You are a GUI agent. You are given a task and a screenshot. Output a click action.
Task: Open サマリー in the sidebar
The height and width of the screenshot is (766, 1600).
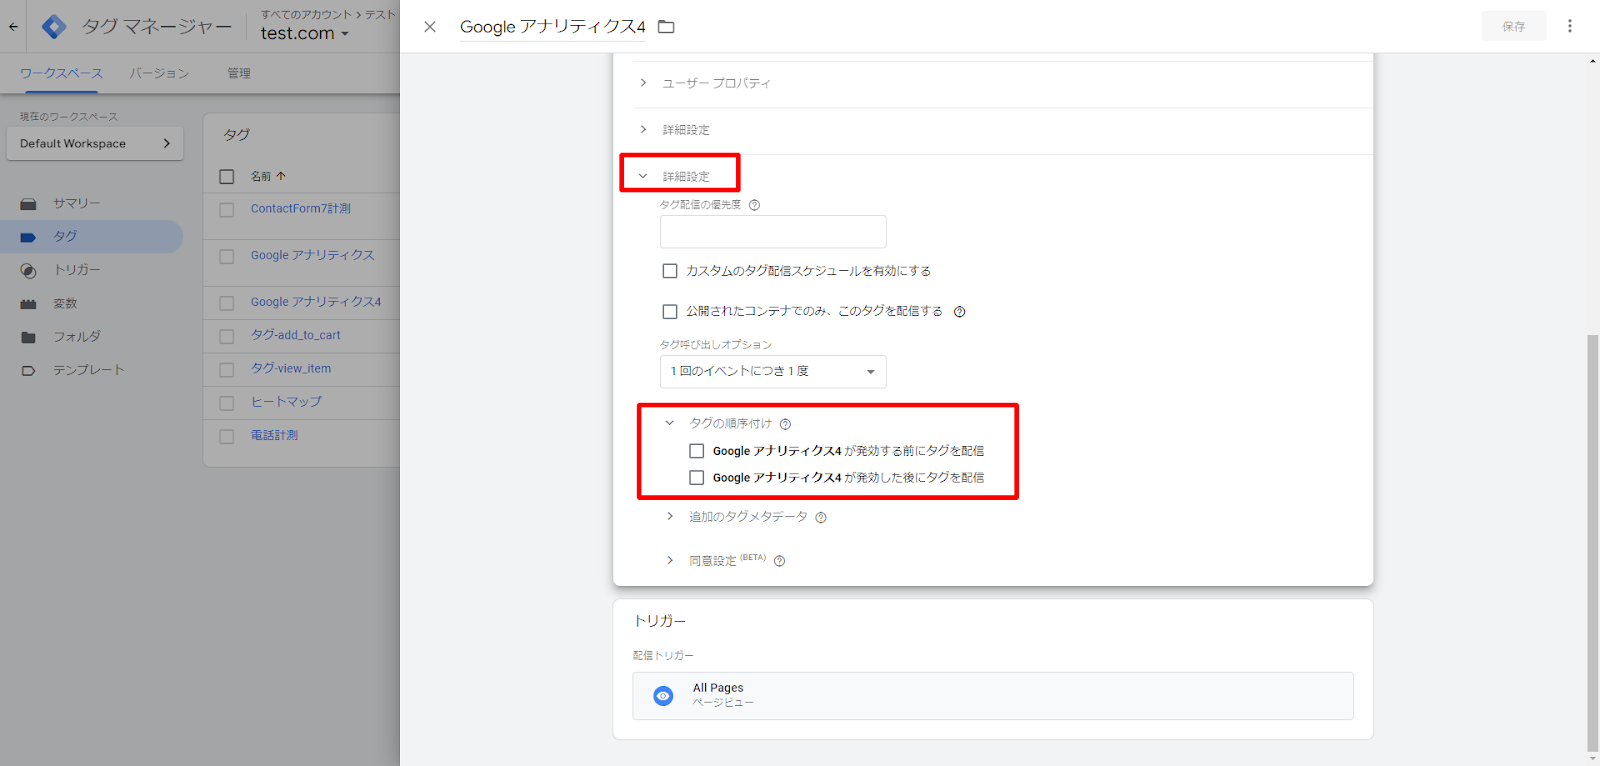pyautogui.click(x=77, y=204)
